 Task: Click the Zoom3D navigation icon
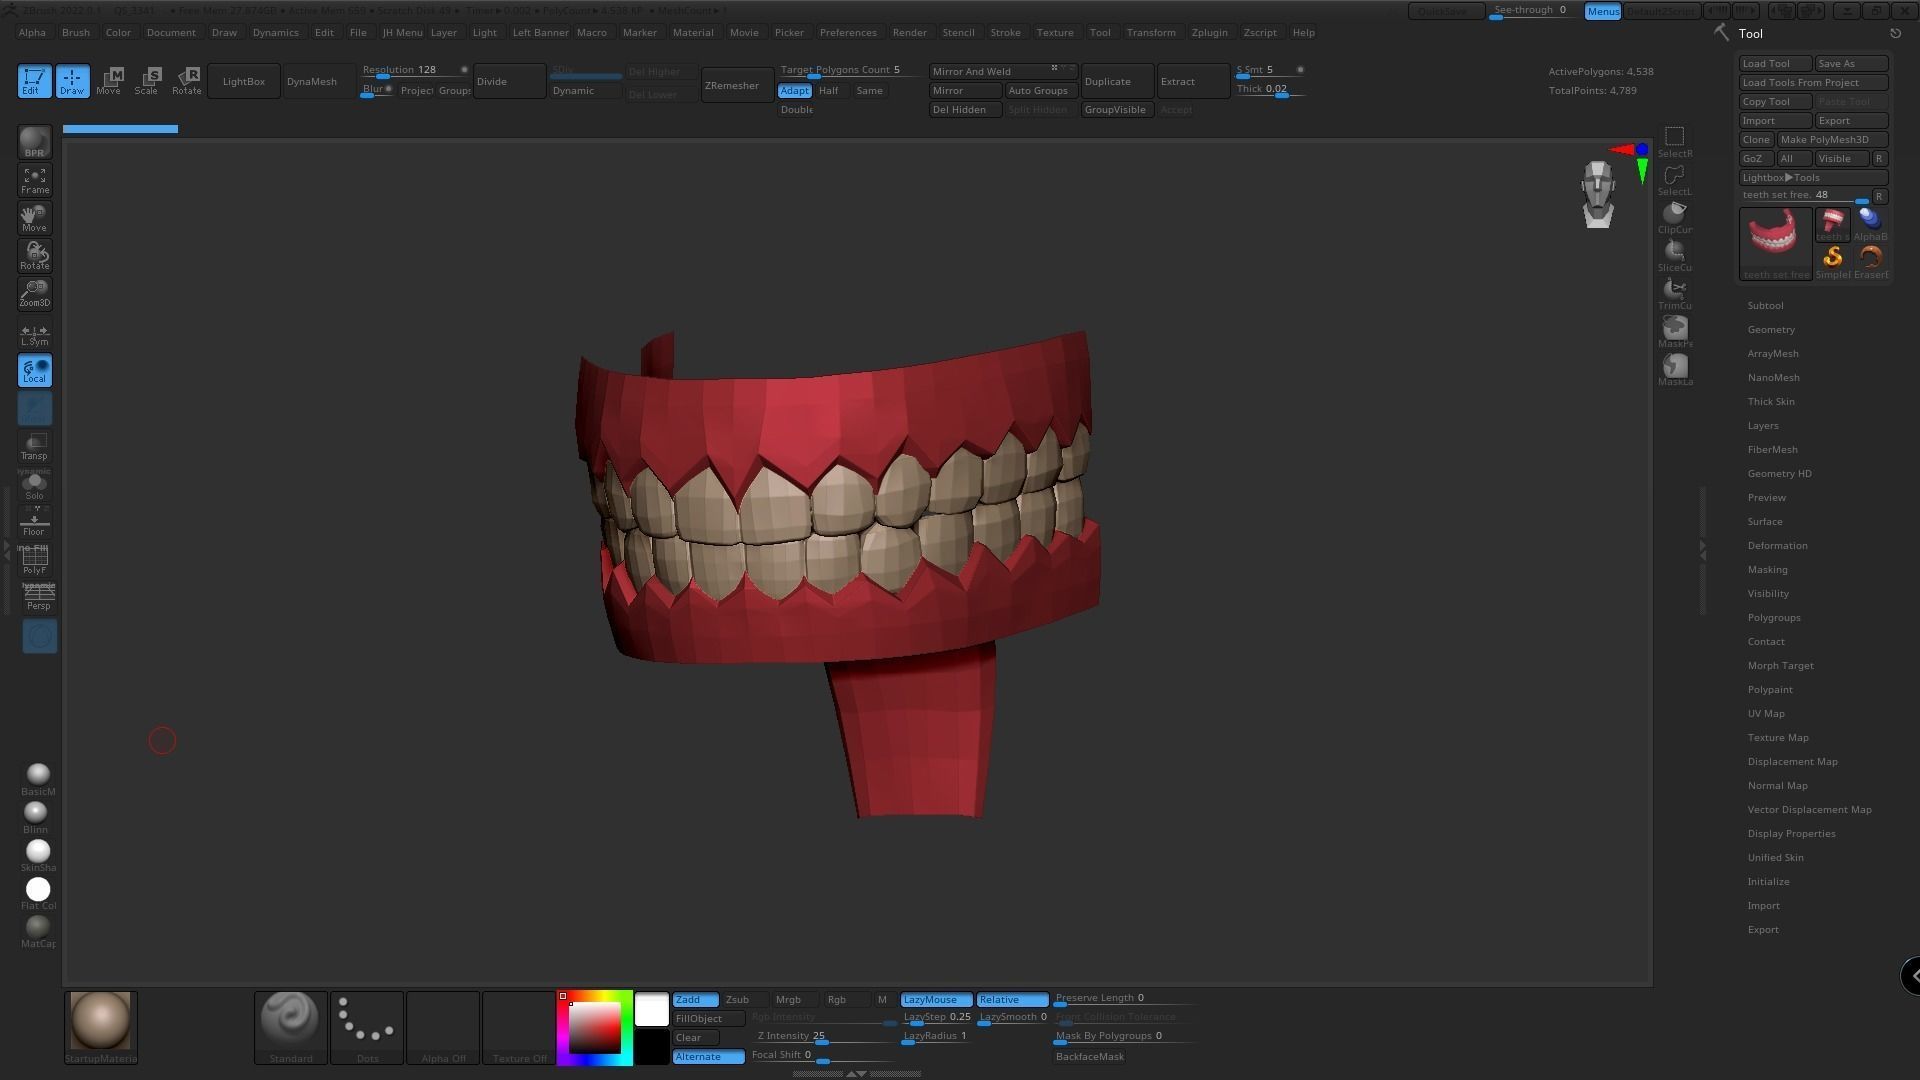point(34,293)
